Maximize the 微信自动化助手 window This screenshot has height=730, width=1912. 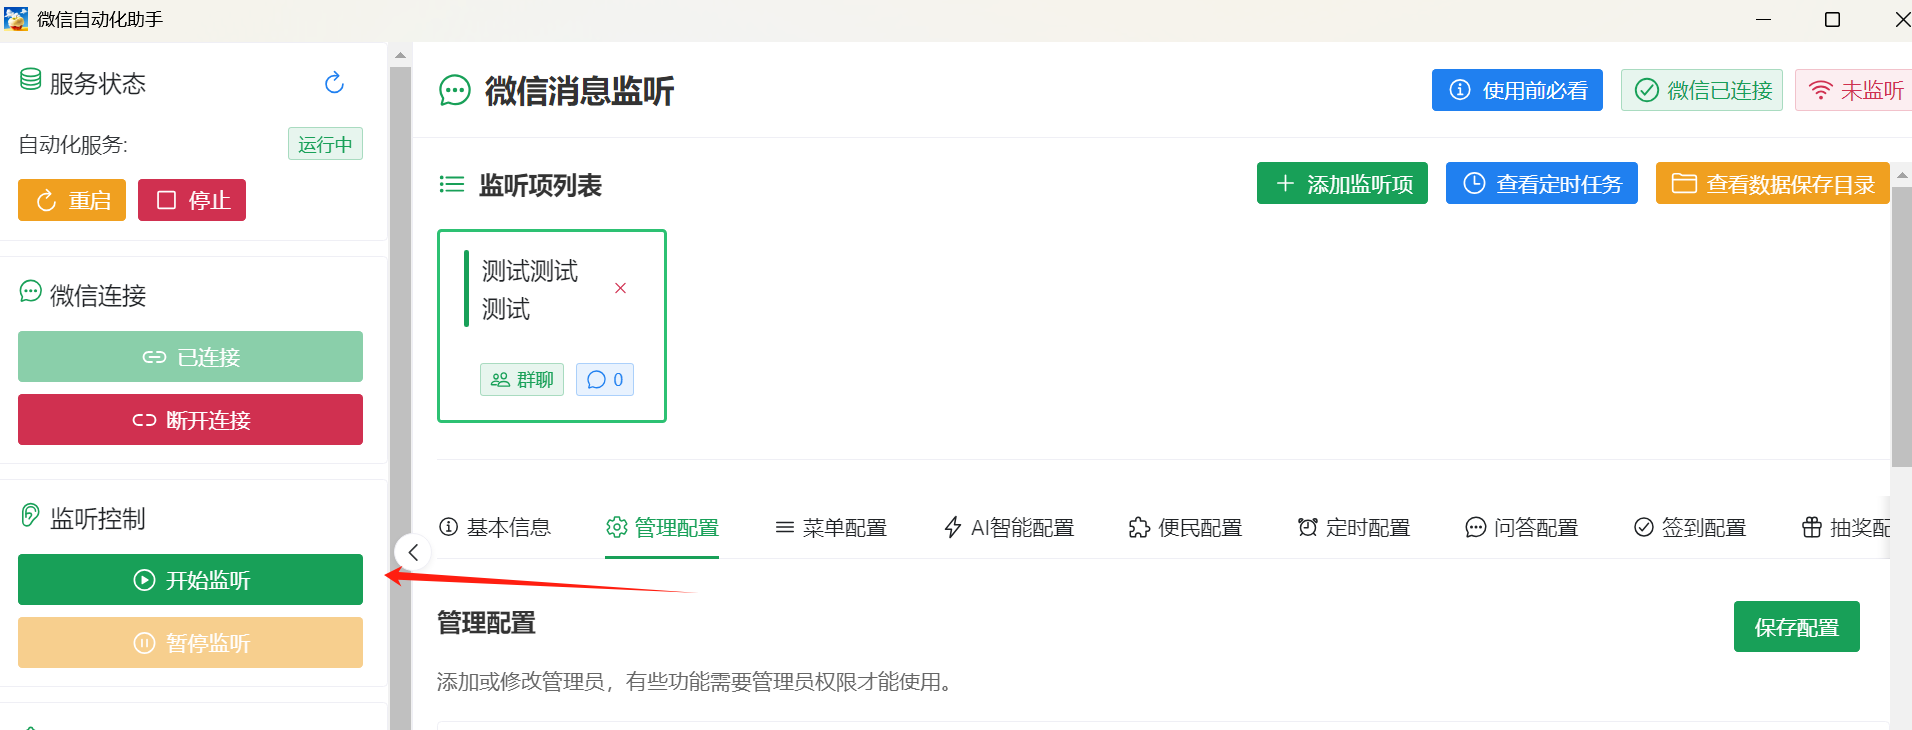coord(1832,19)
